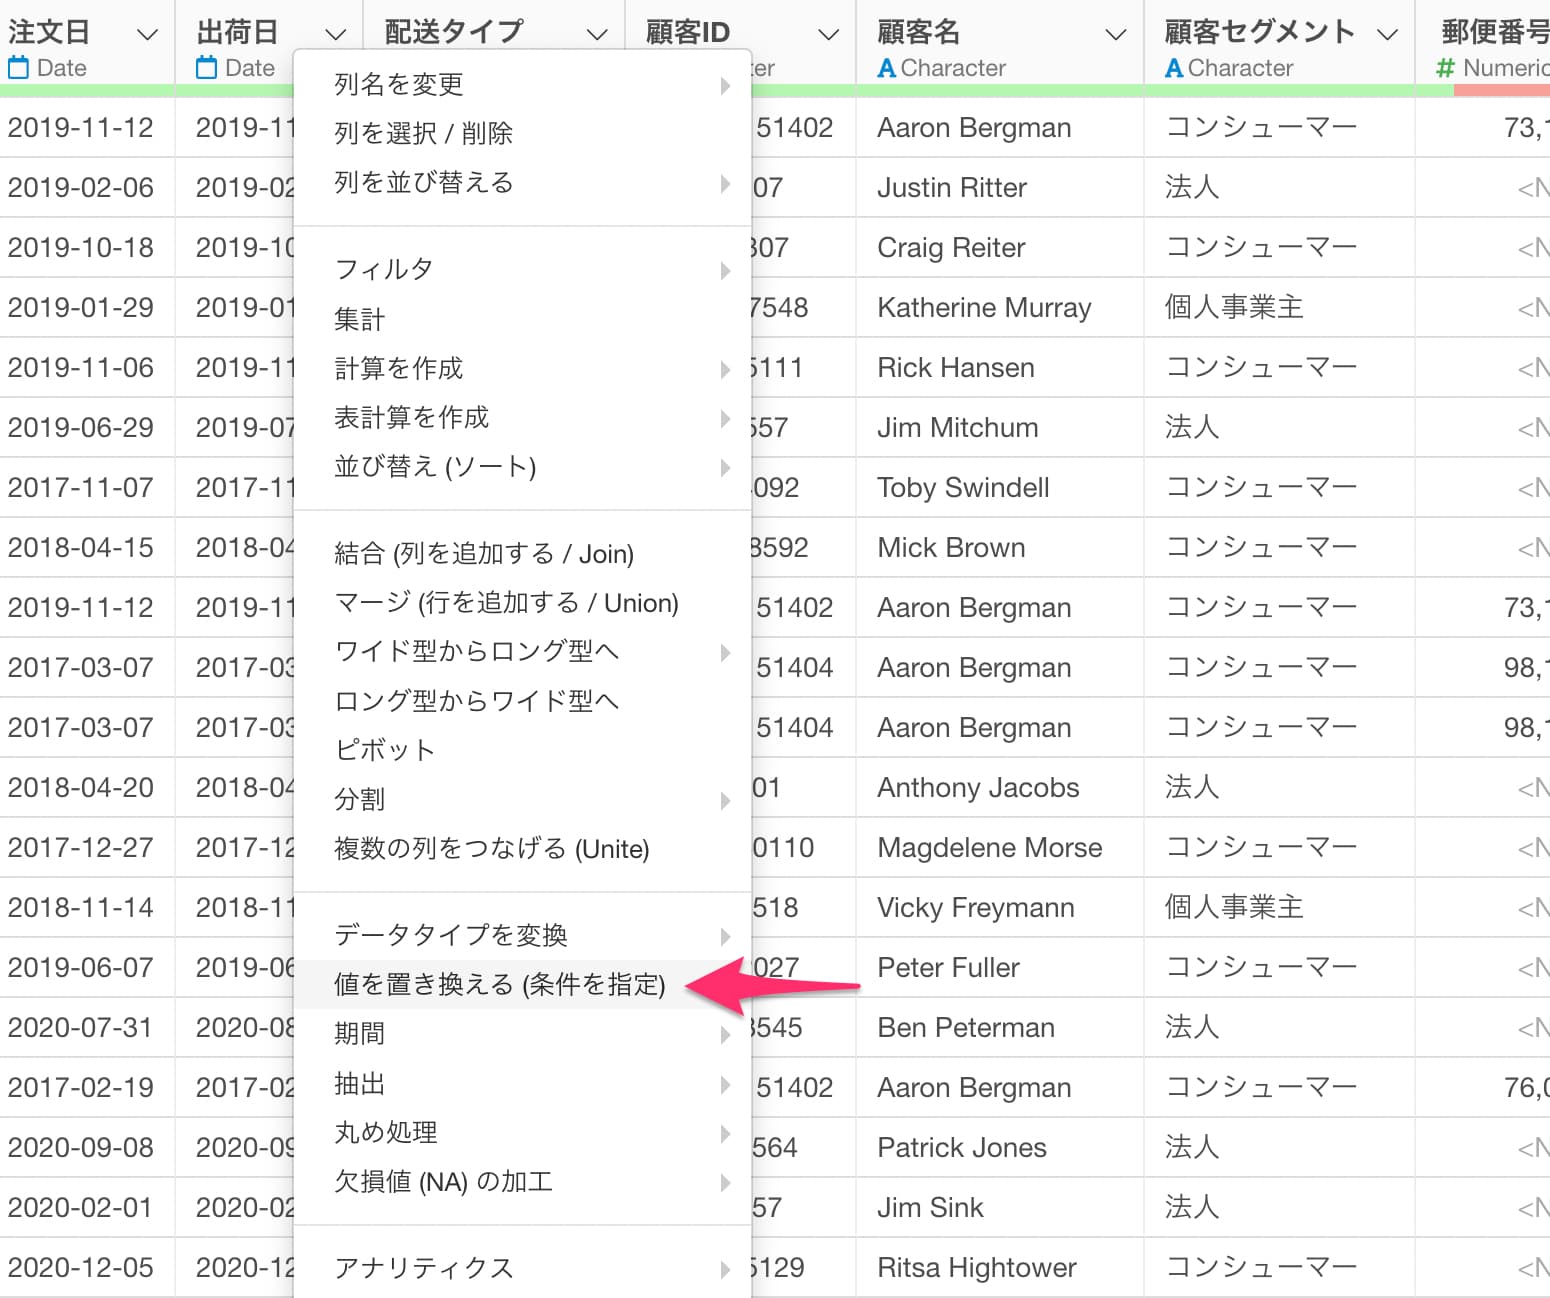Open the フィルタ submenu
The width and height of the screenshot is (1550, 1298).
(x=522, y=270)
